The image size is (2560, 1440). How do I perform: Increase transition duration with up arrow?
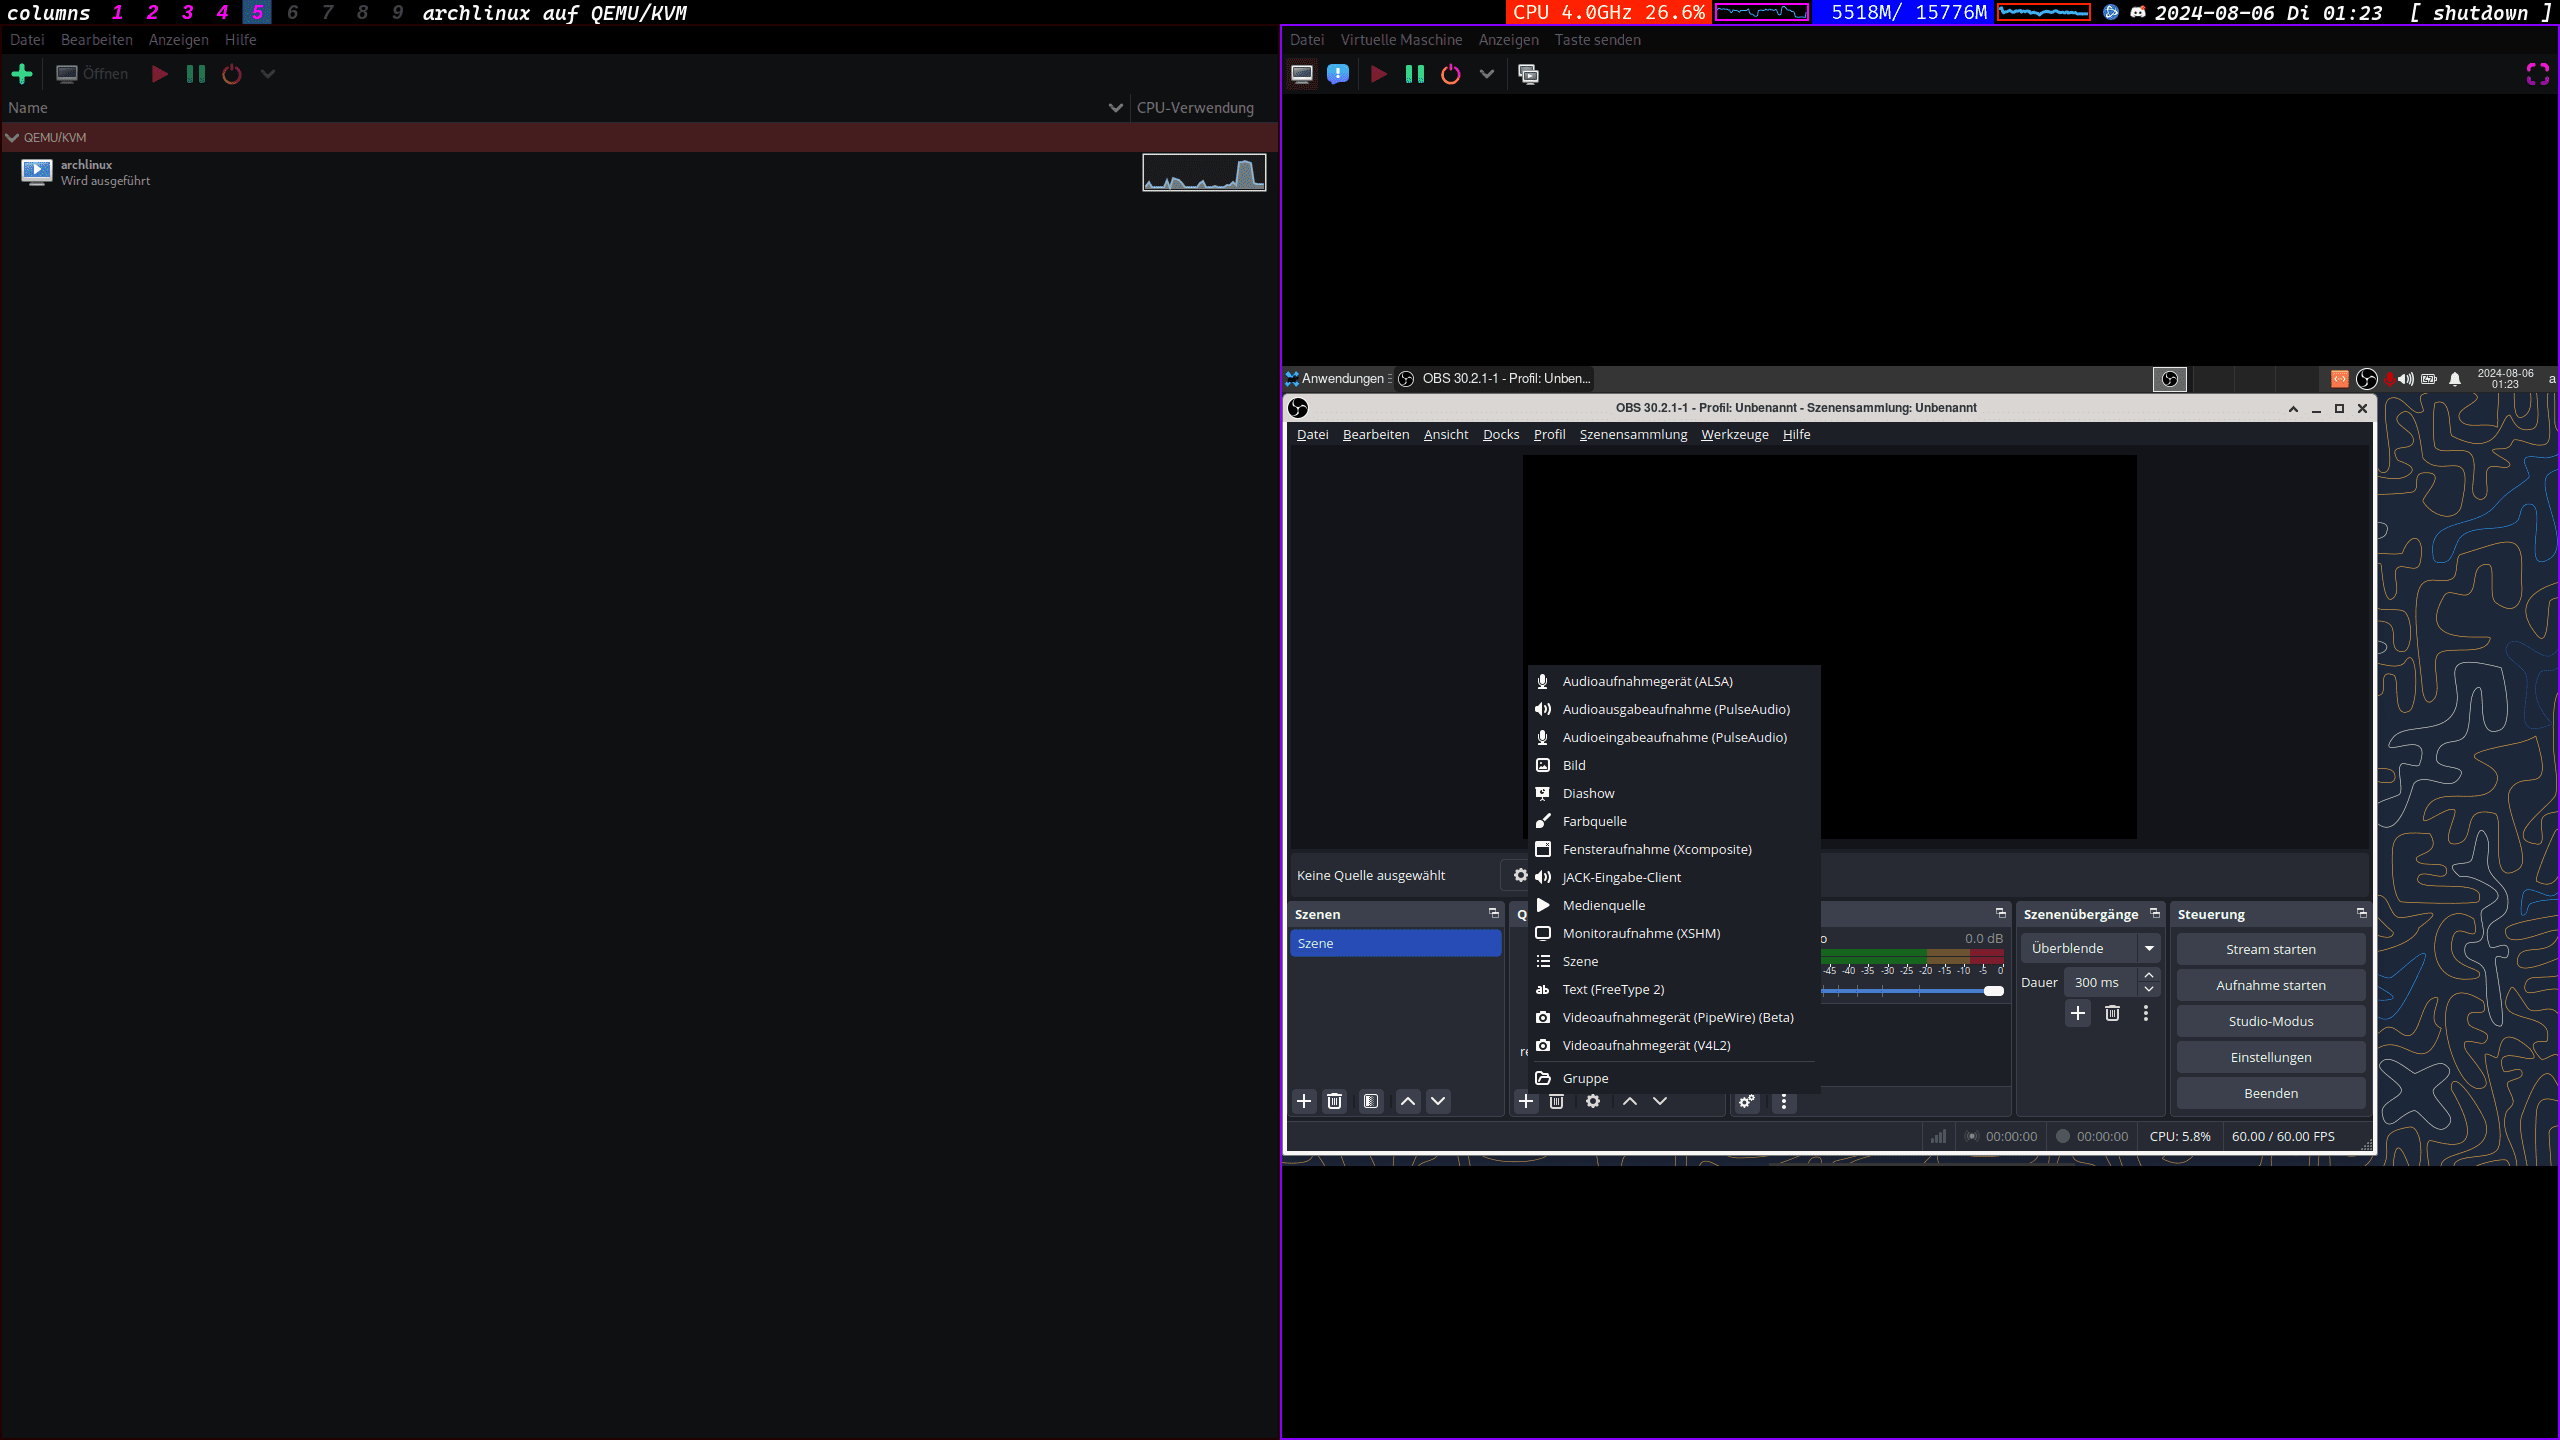(2149, 975)
